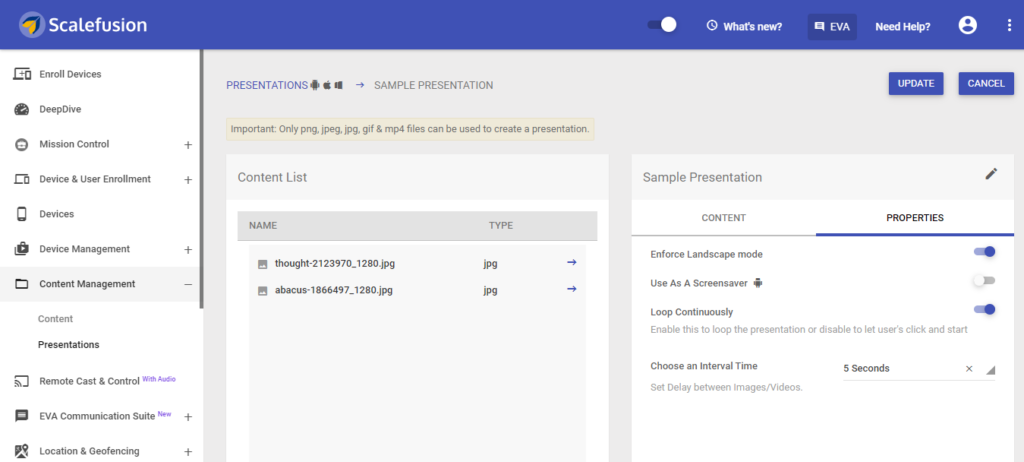This screenshot has height=462, width=1024.
Task: Switch to the CONTENT tab
Action: pos(724,218)
